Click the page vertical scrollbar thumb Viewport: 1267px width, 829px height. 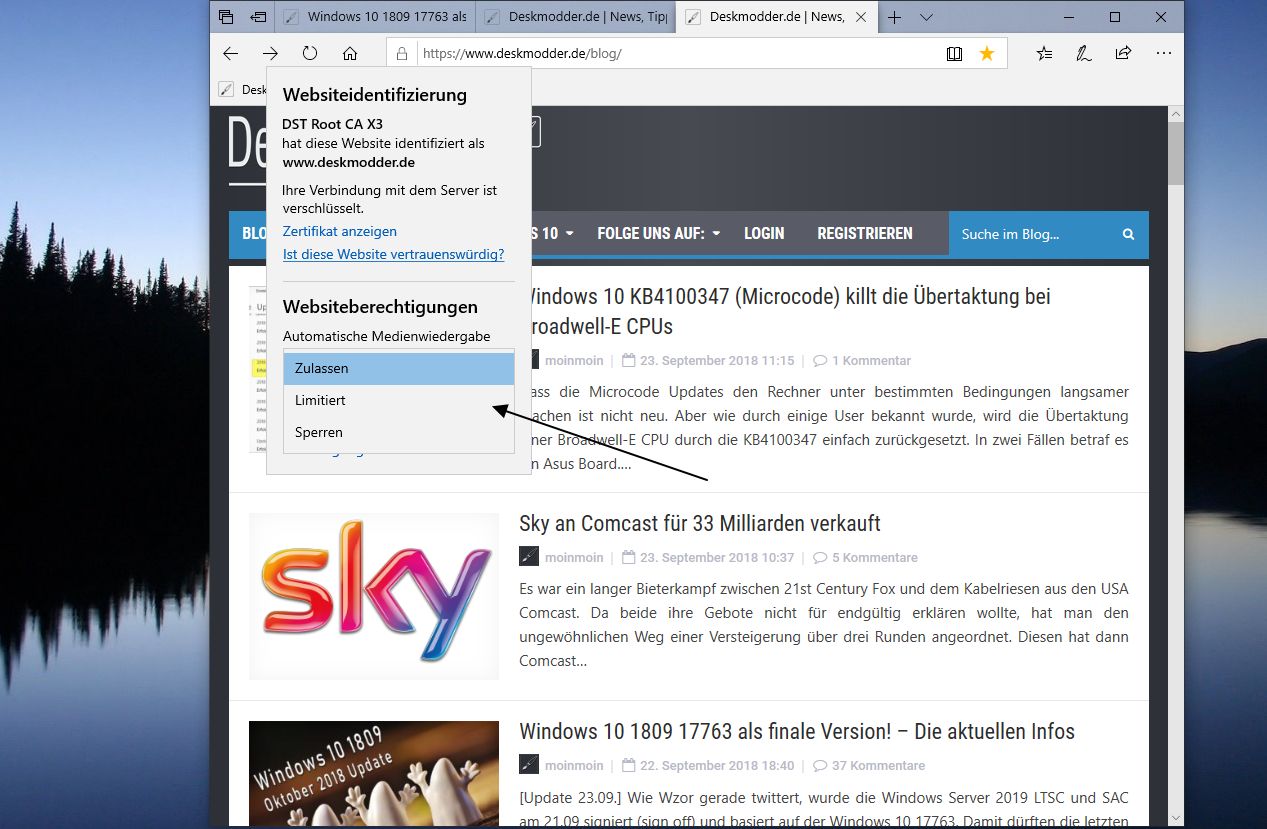pos(1176,153)
